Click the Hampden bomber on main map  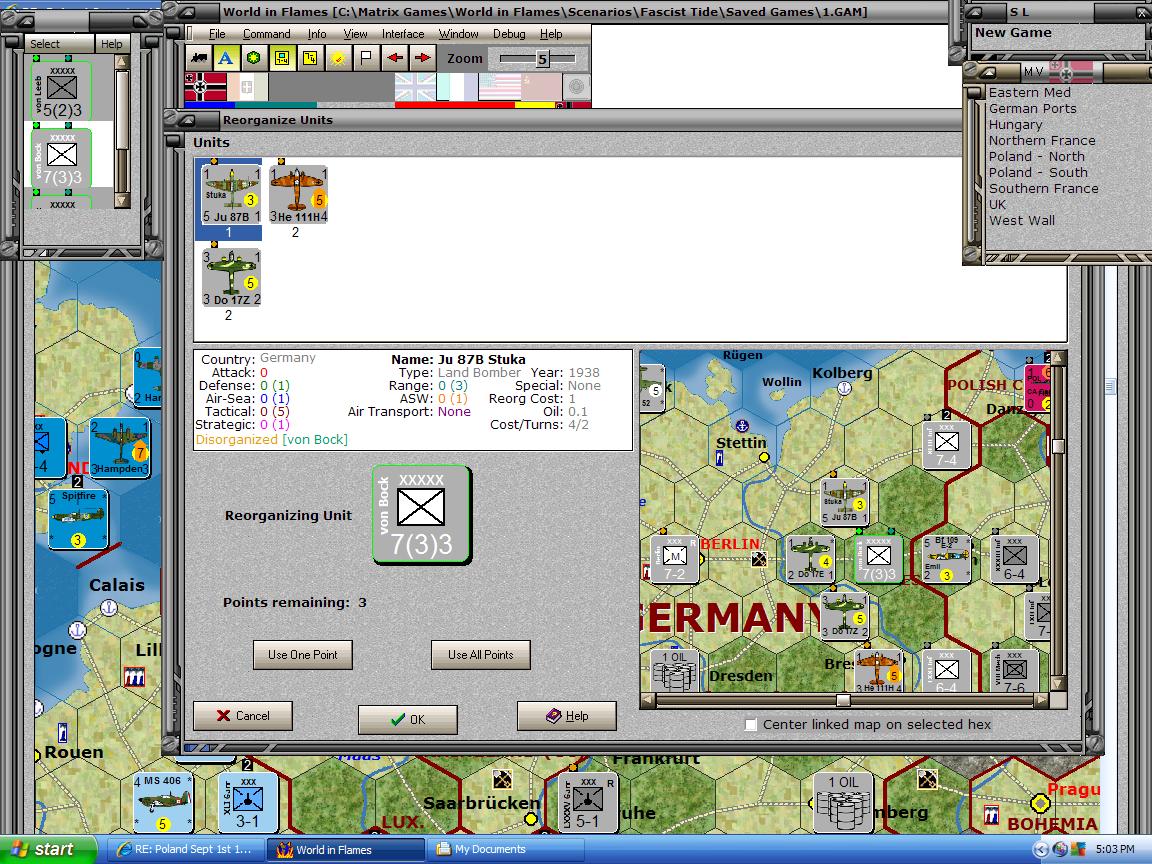[x=120, y=447]
